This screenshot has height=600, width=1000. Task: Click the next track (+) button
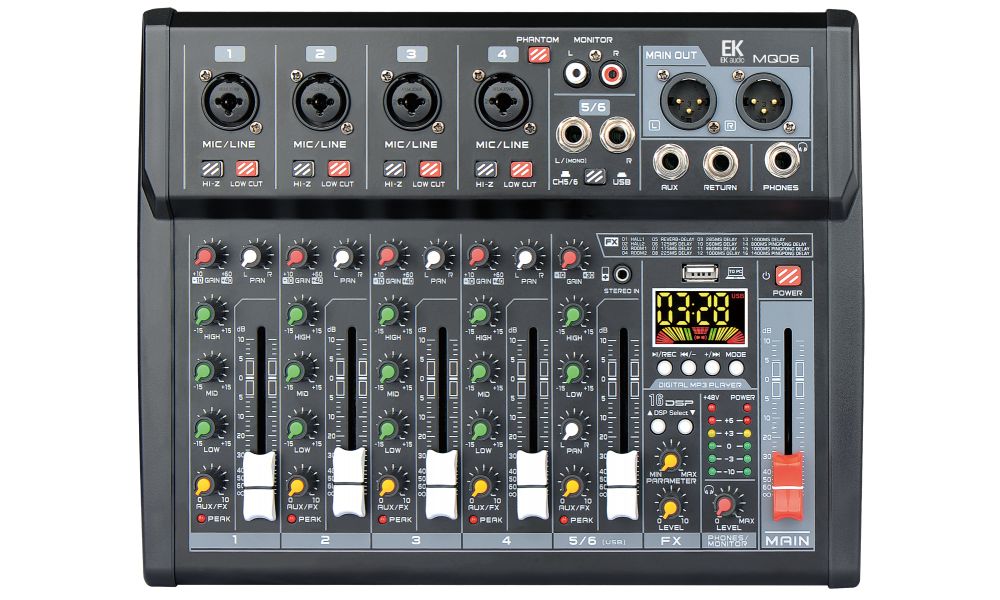712,368
